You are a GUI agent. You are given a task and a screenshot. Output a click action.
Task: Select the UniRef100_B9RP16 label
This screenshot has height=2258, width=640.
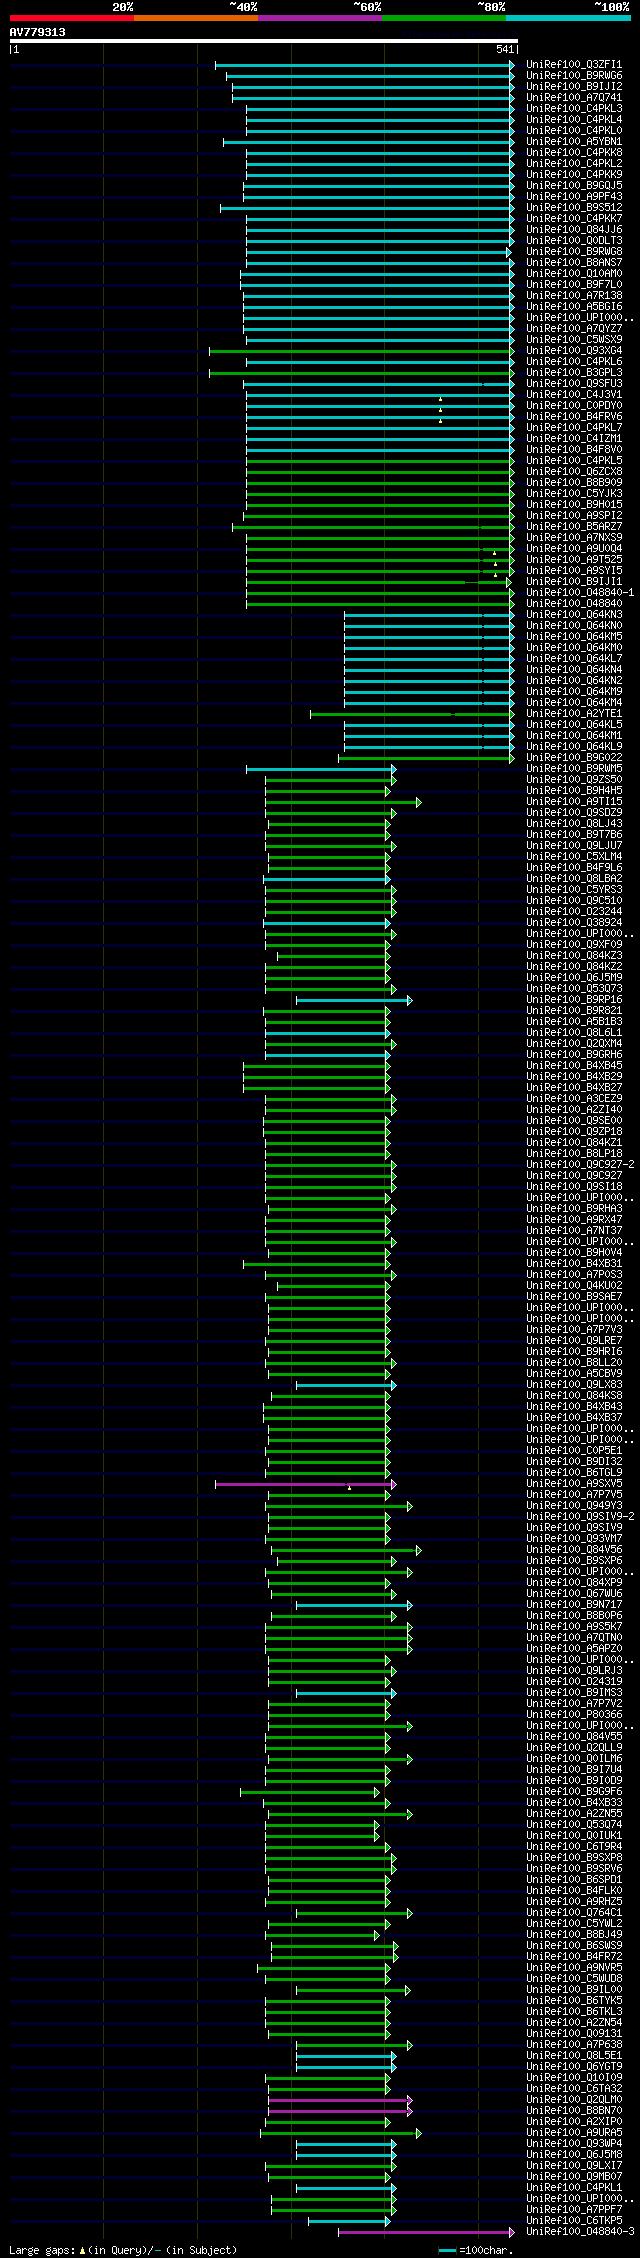coord(574,1000)
